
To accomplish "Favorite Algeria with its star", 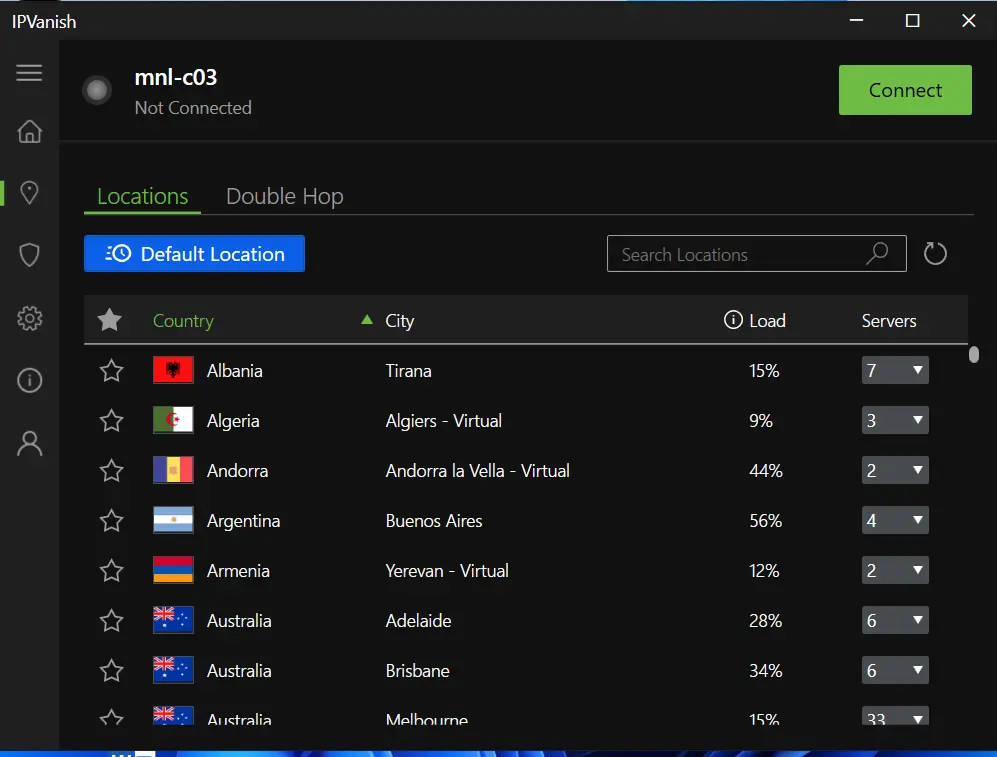I will 111,421.
